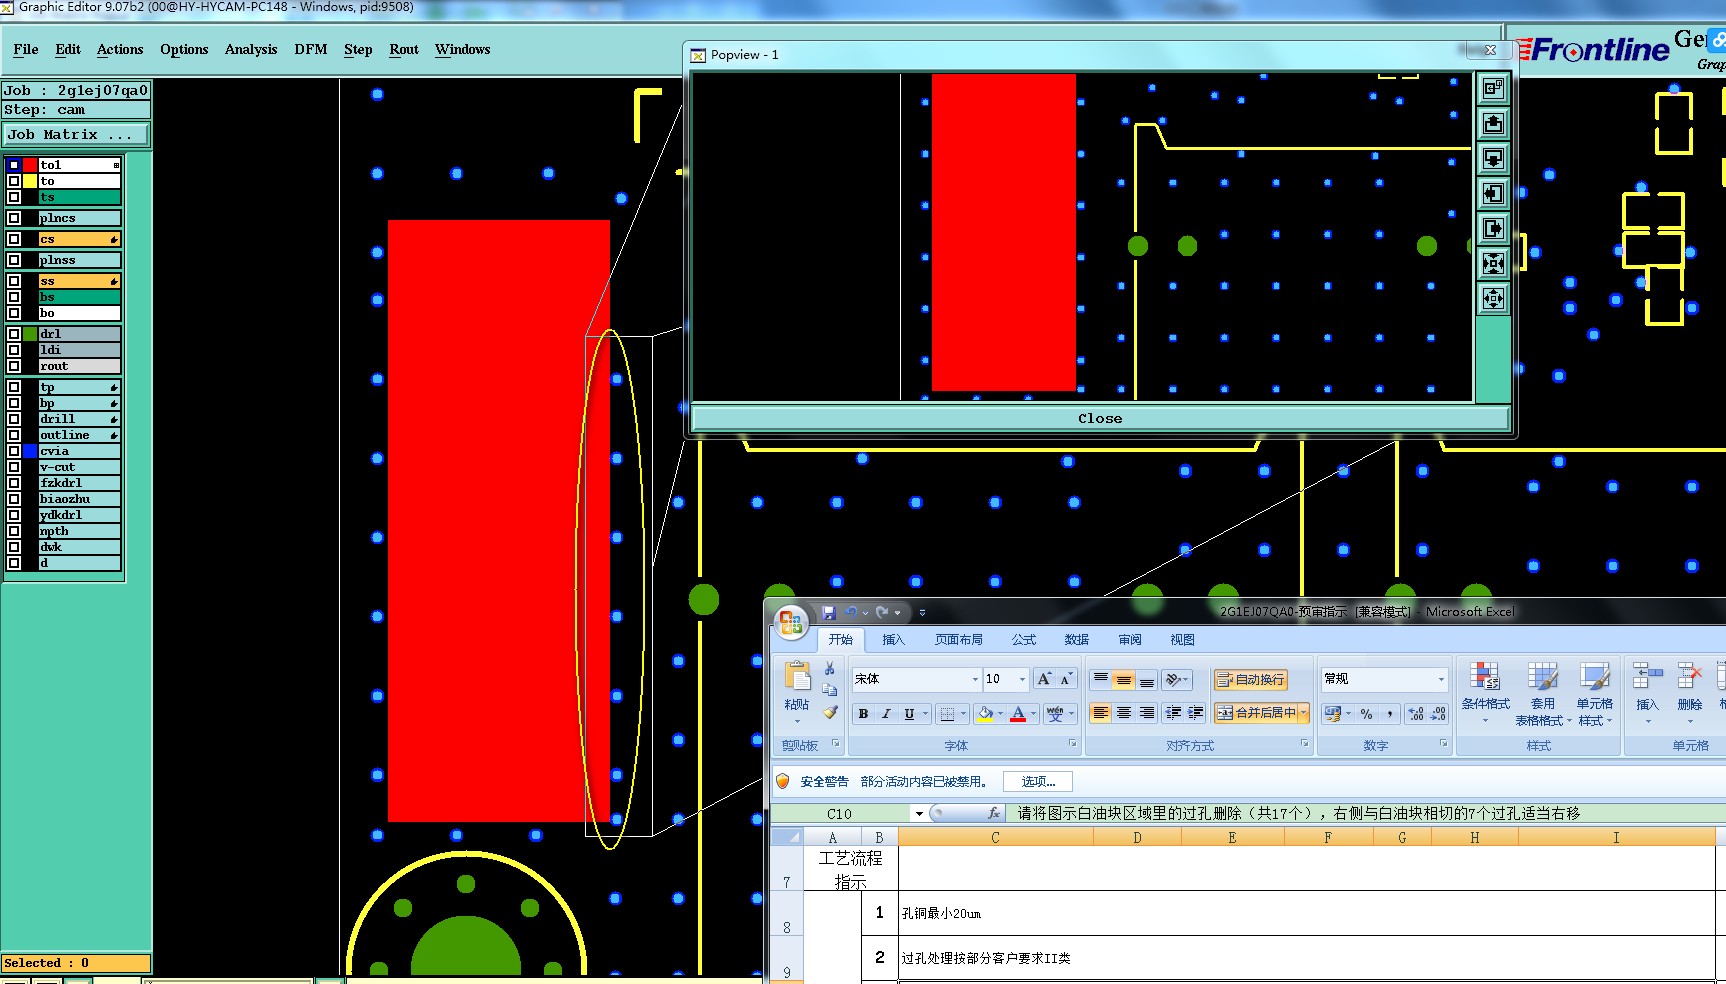The width and height of the screenshot is (1726, 984).
Task: Toggle the plncs layer checkbox
Action: click(14, 218)
